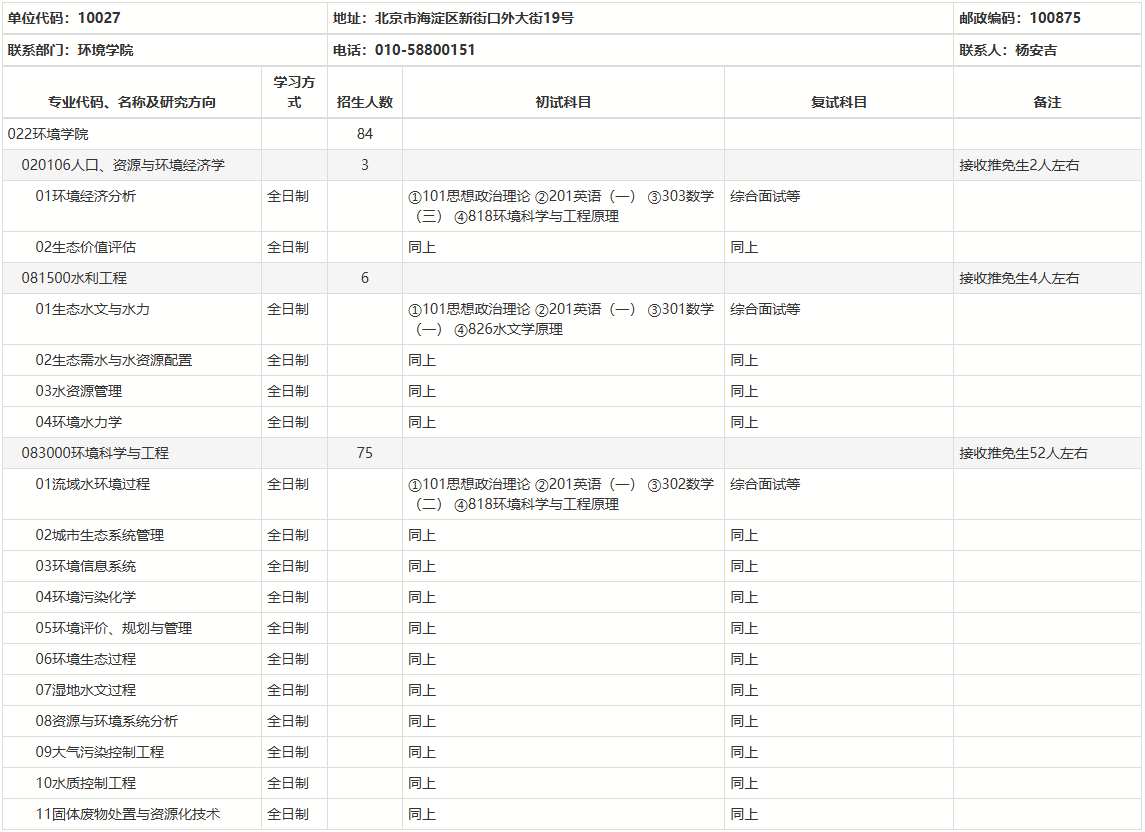Click the 单位代码 10027 header cell

coord(64,18)
